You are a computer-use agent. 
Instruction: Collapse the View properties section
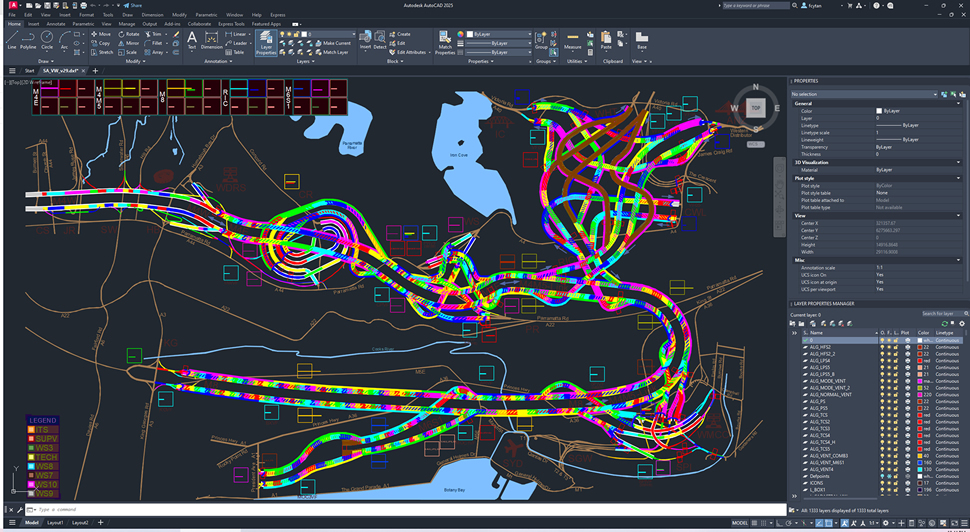point(959,215)
